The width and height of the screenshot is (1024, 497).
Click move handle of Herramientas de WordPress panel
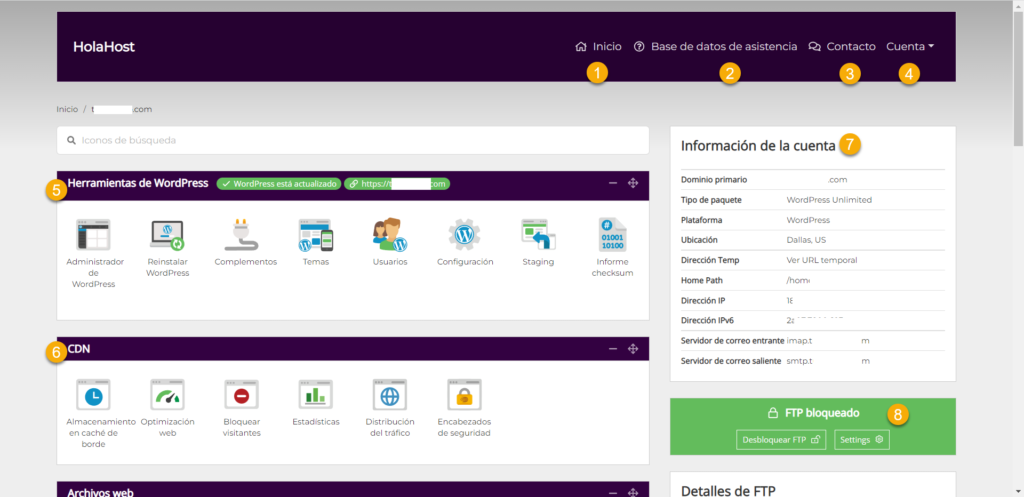[x=632, y=184]
